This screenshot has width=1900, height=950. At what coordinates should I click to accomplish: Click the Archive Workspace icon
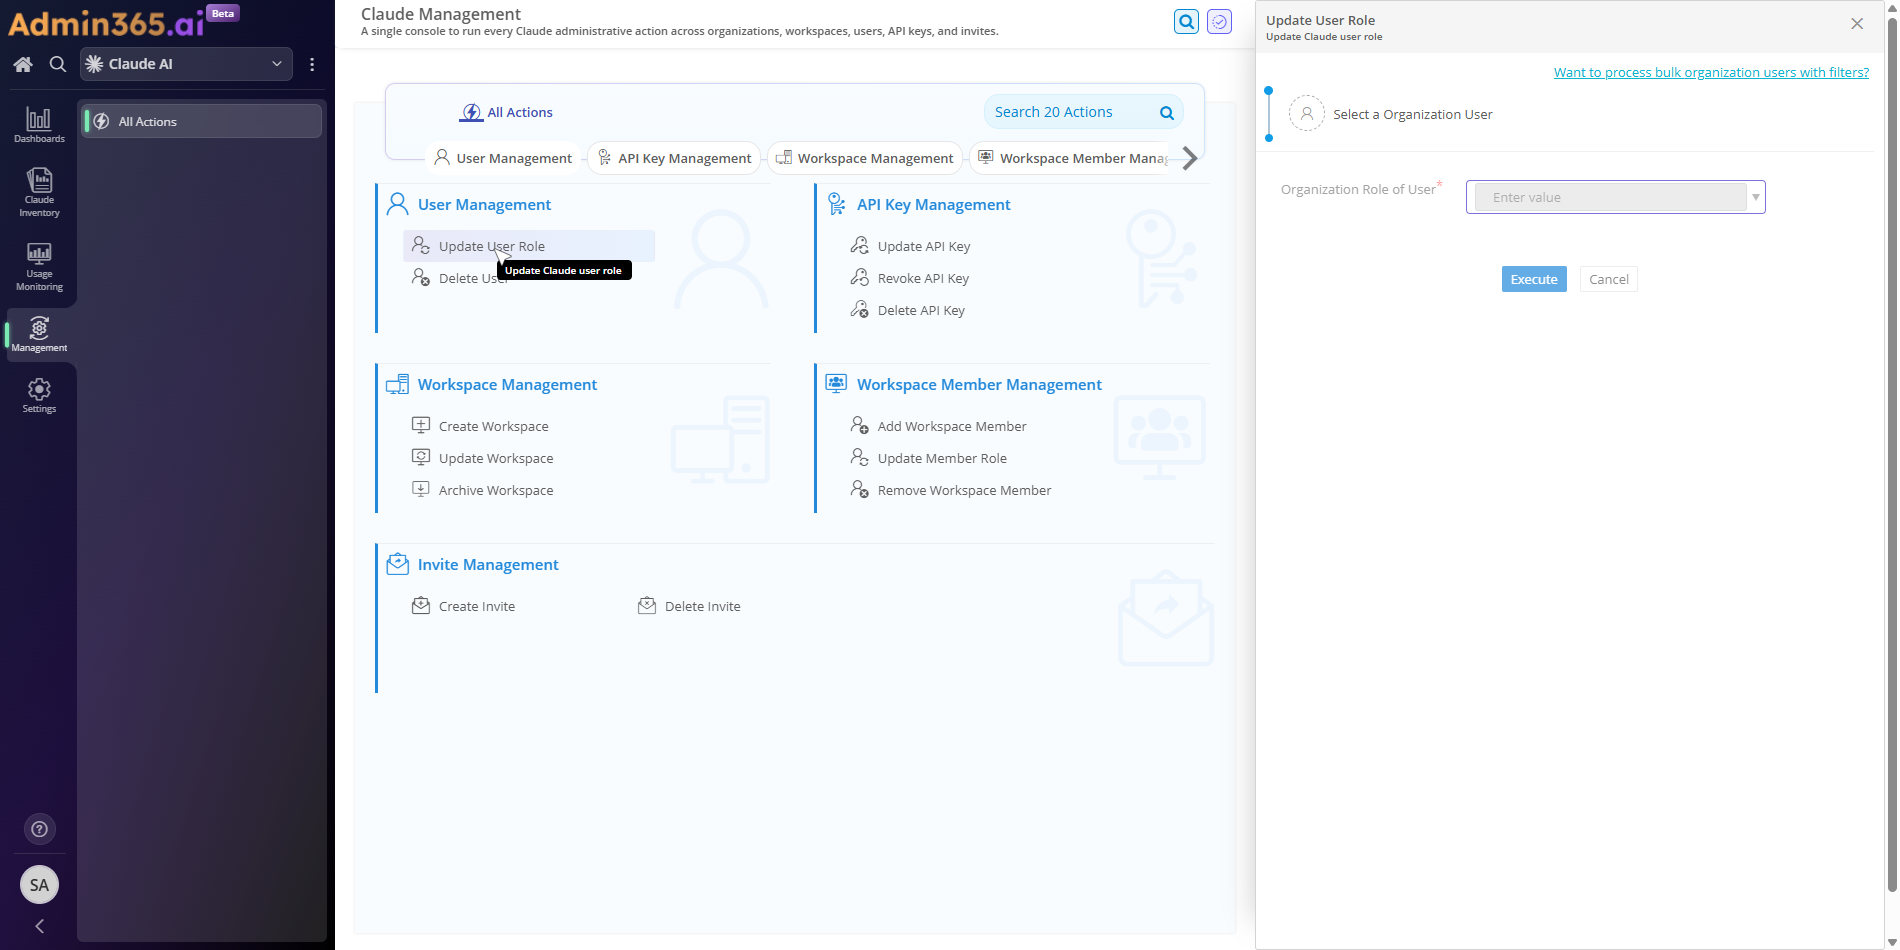421,489
